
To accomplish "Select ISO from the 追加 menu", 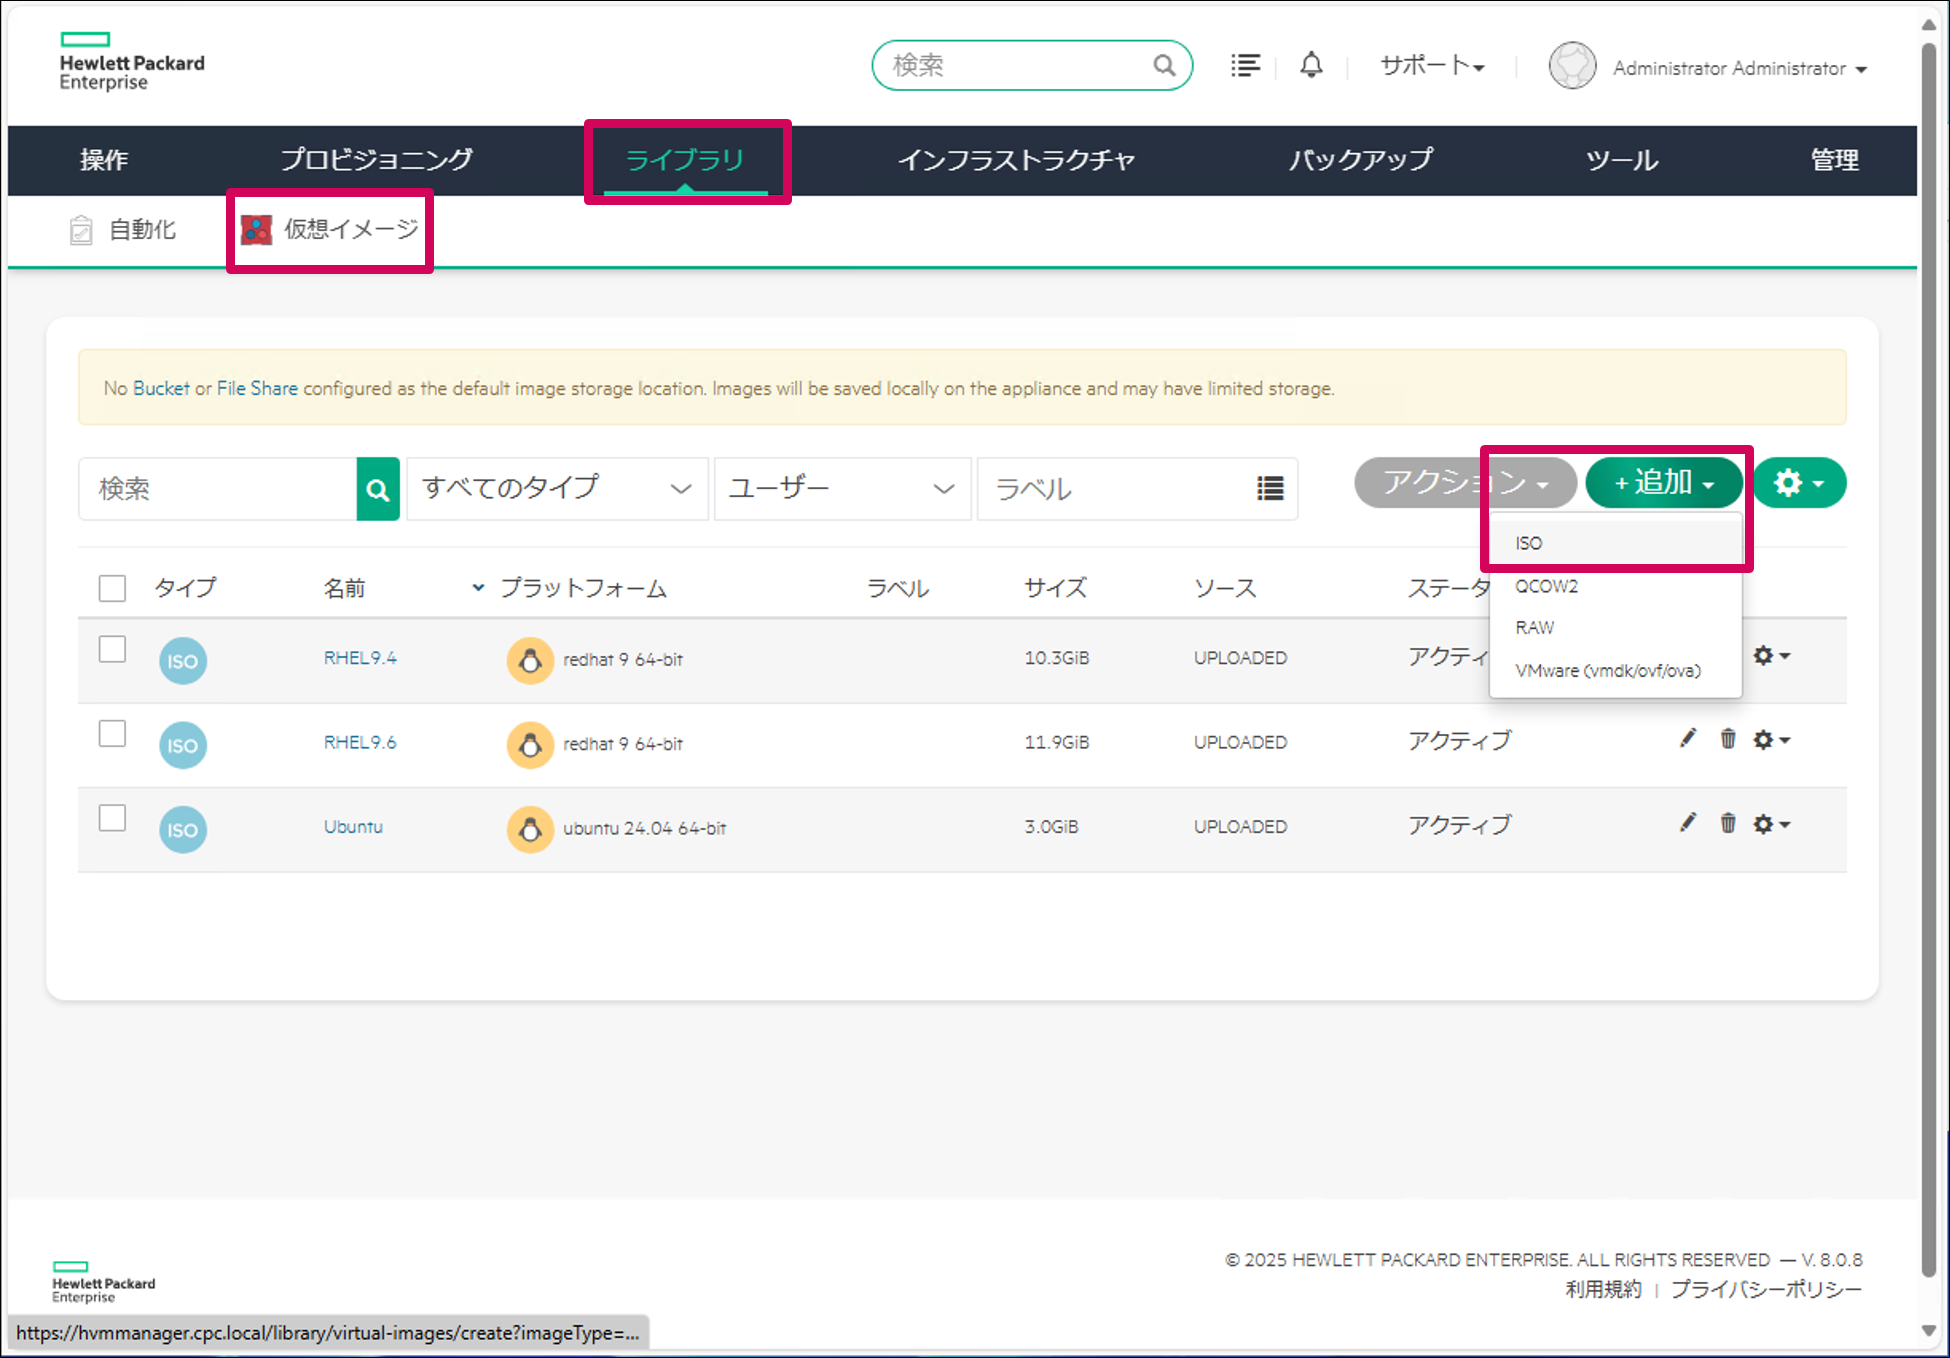I will click(x=1529, y=542).
